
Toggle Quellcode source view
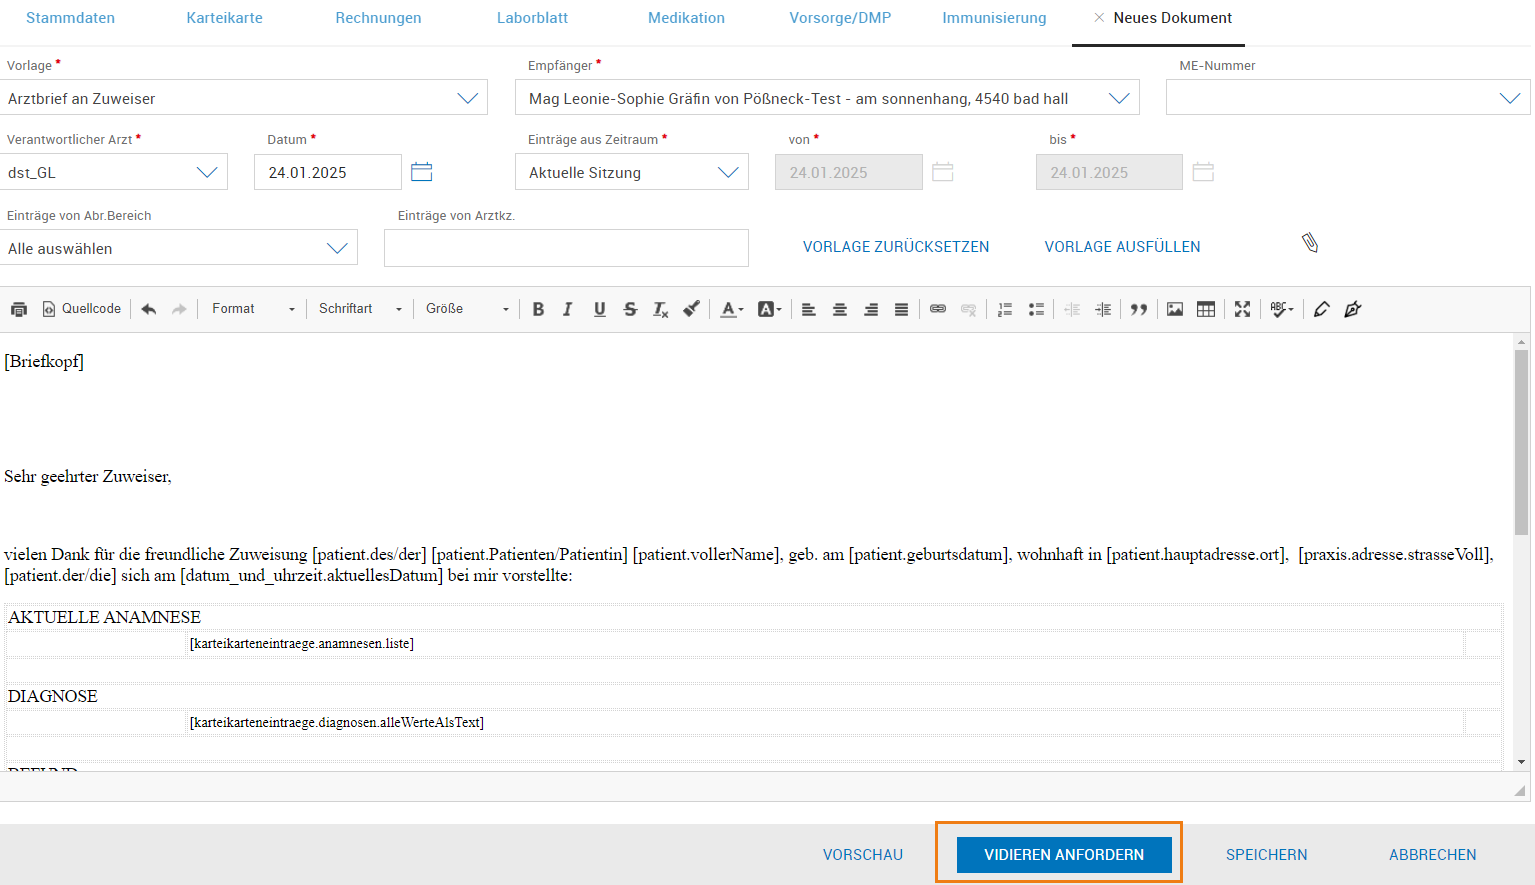82,309
